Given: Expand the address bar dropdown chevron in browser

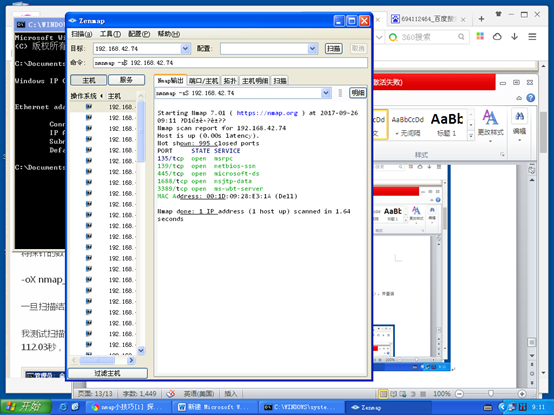Looking at the screenshot, I should tap(379, 37).
